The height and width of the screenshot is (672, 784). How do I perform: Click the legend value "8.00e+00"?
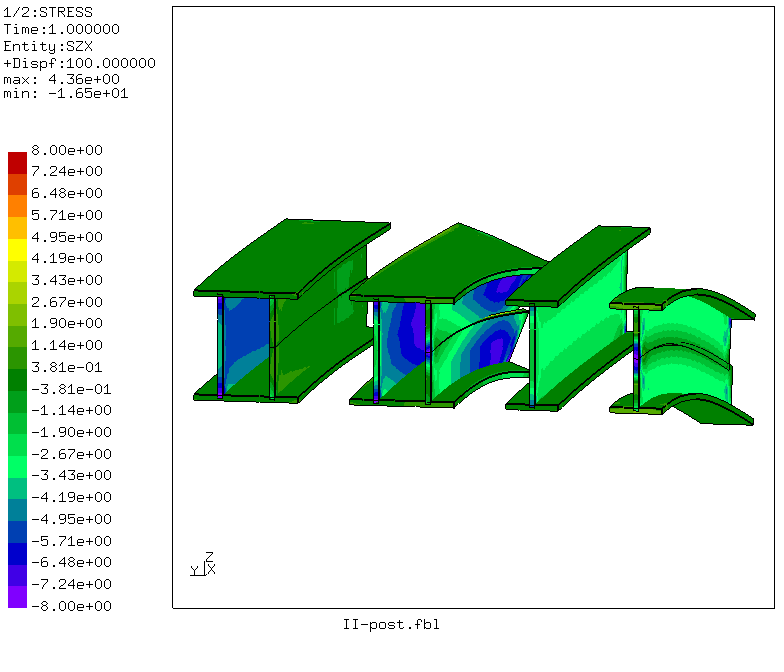pyautogui.click(x=67, y=150)
